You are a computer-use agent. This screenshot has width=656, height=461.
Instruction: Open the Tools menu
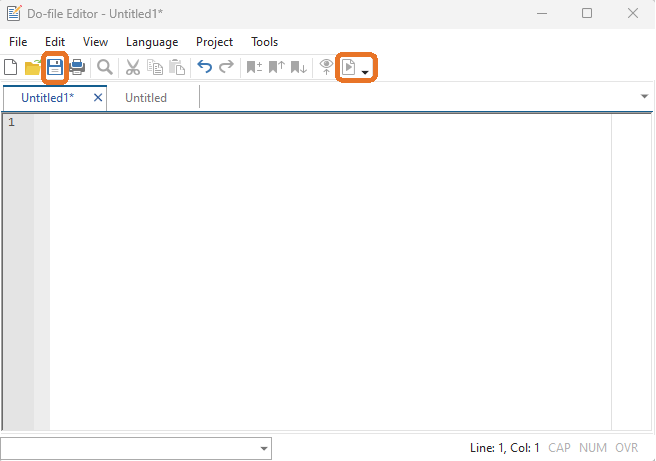(x=265, y=42)
